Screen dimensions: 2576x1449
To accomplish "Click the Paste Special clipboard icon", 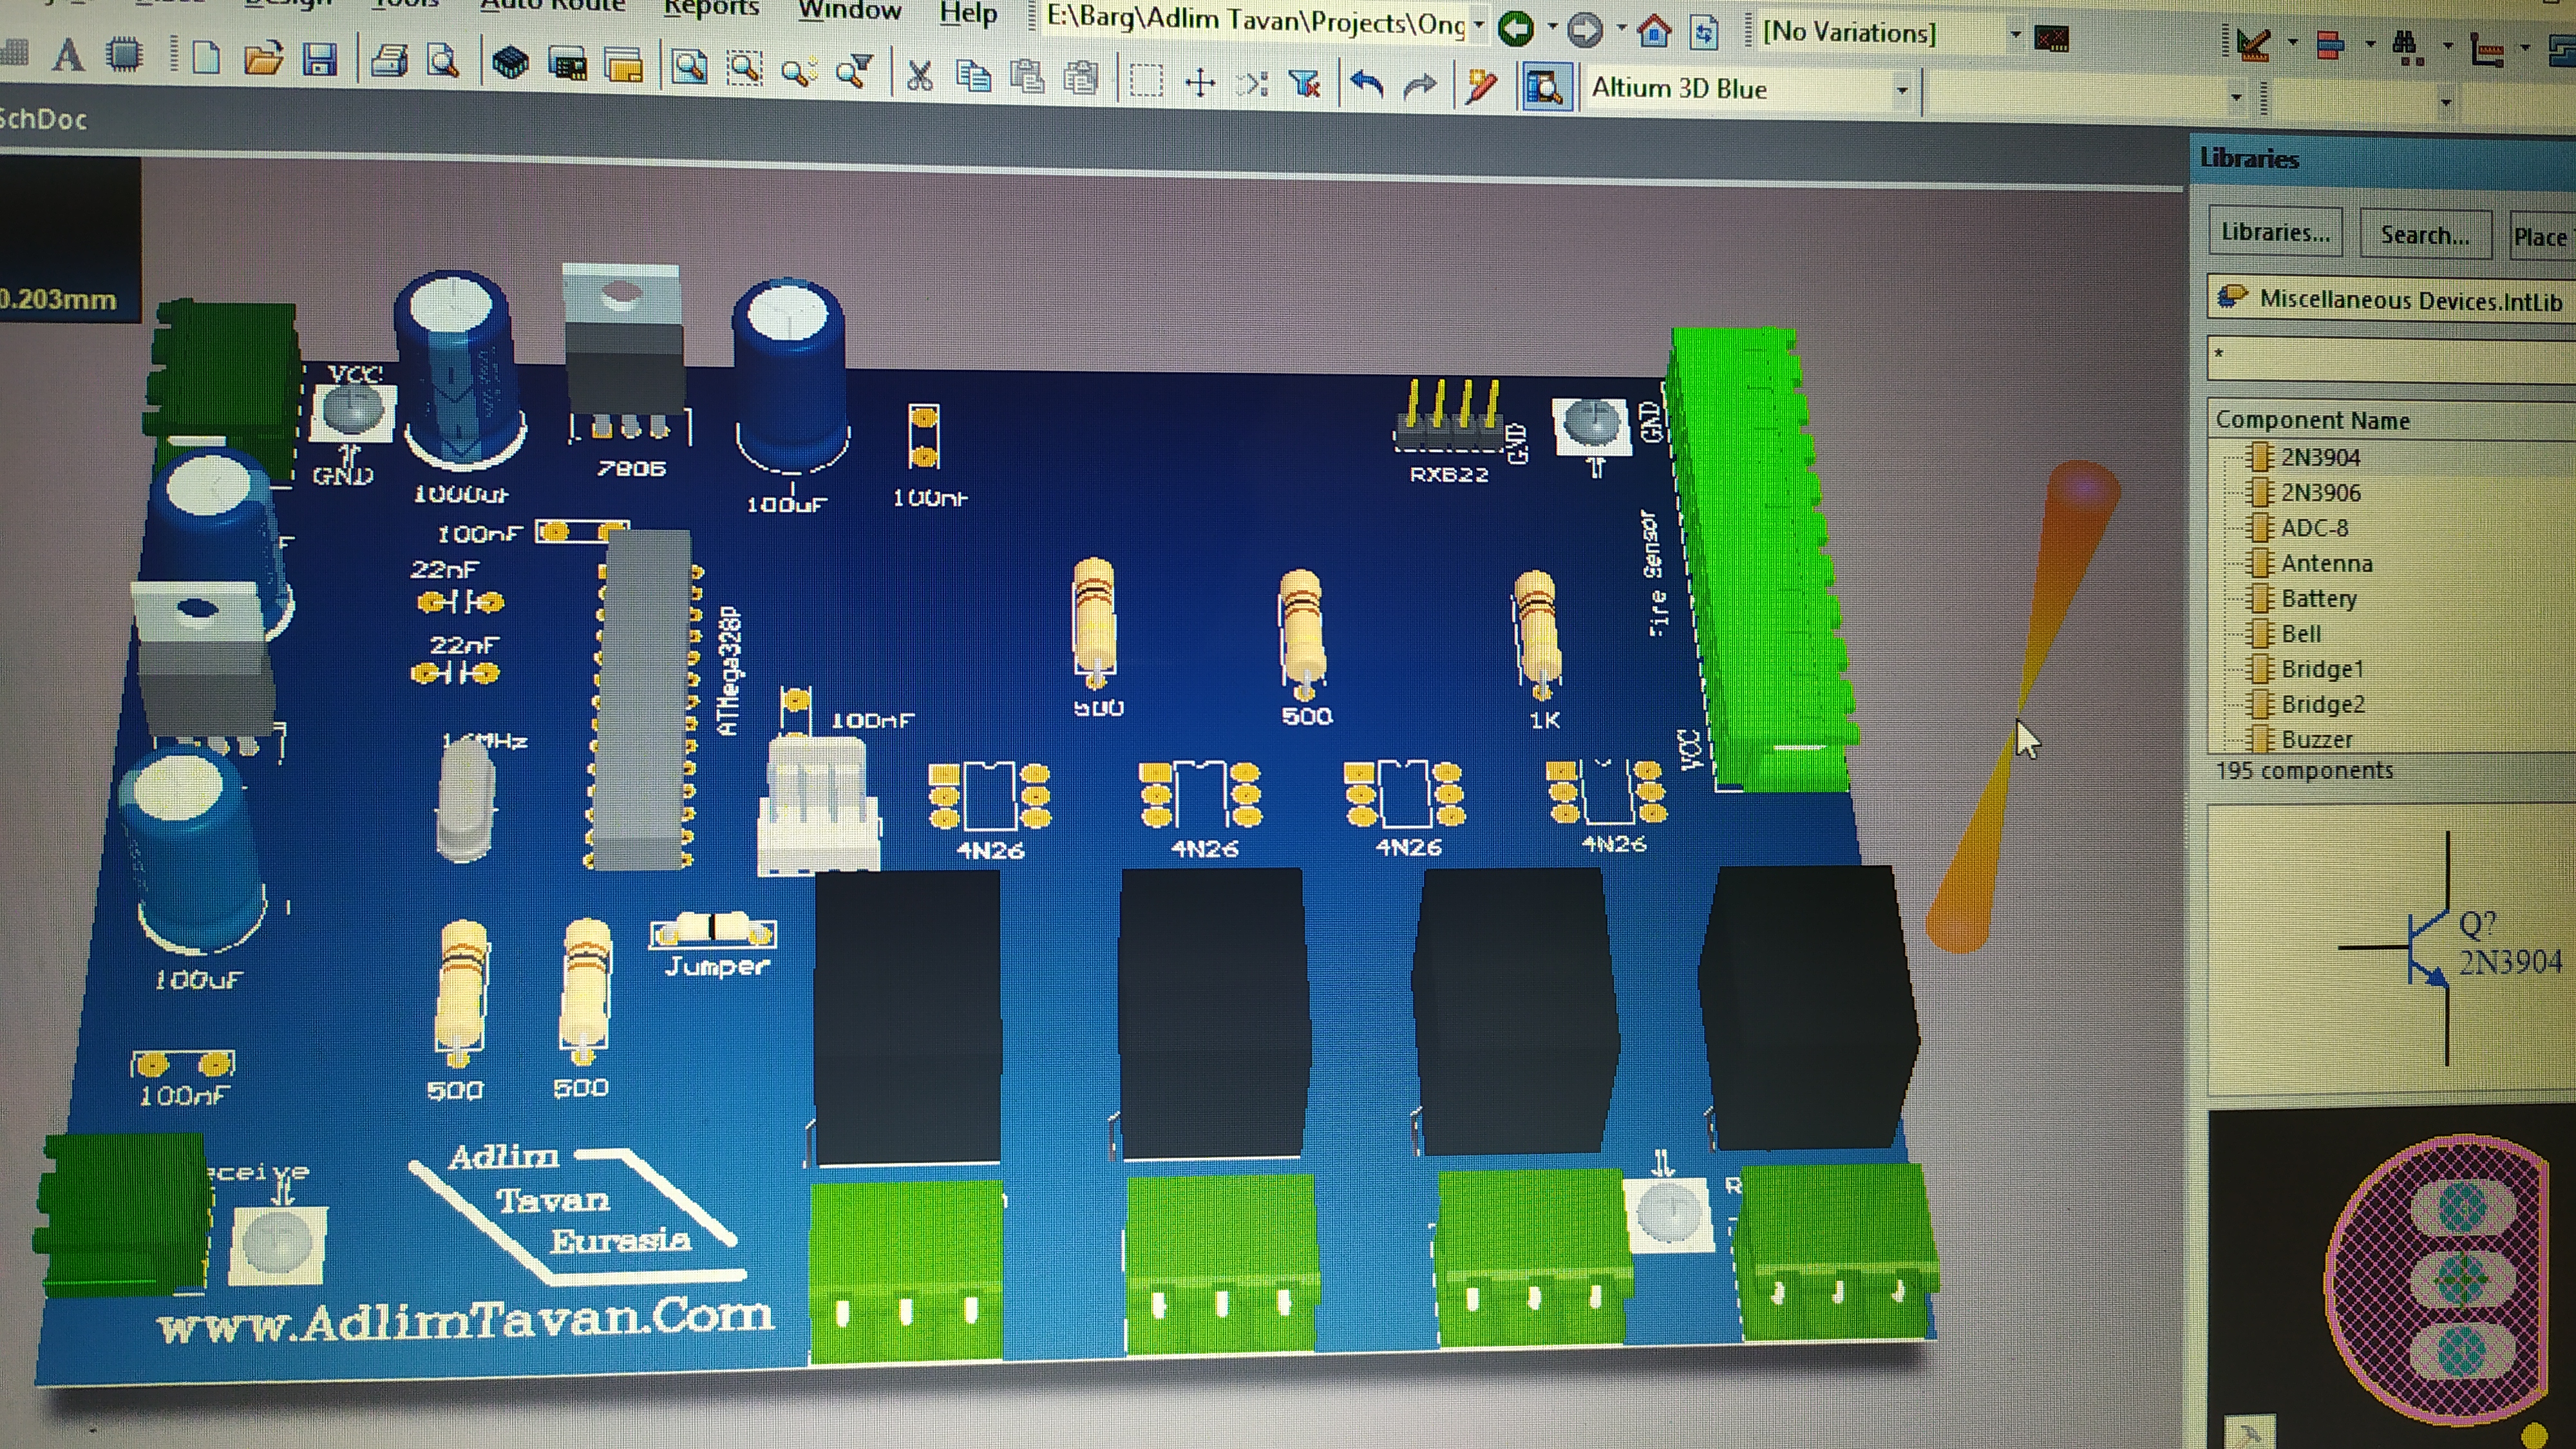I will coord(1081,78).
